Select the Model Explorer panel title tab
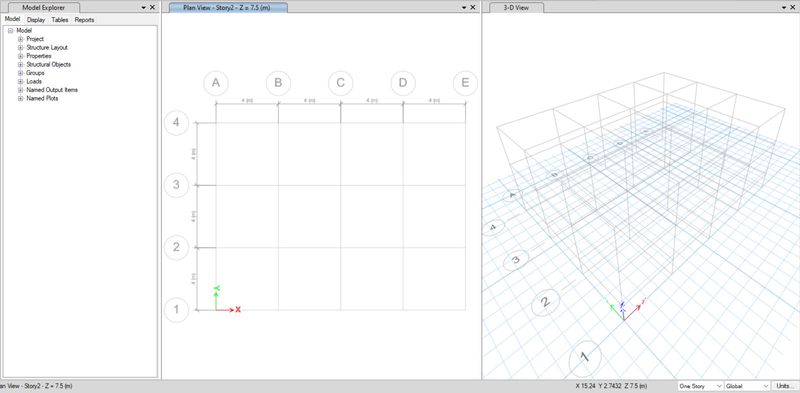Viewport: 800px width, 393px height. [43, 8]
